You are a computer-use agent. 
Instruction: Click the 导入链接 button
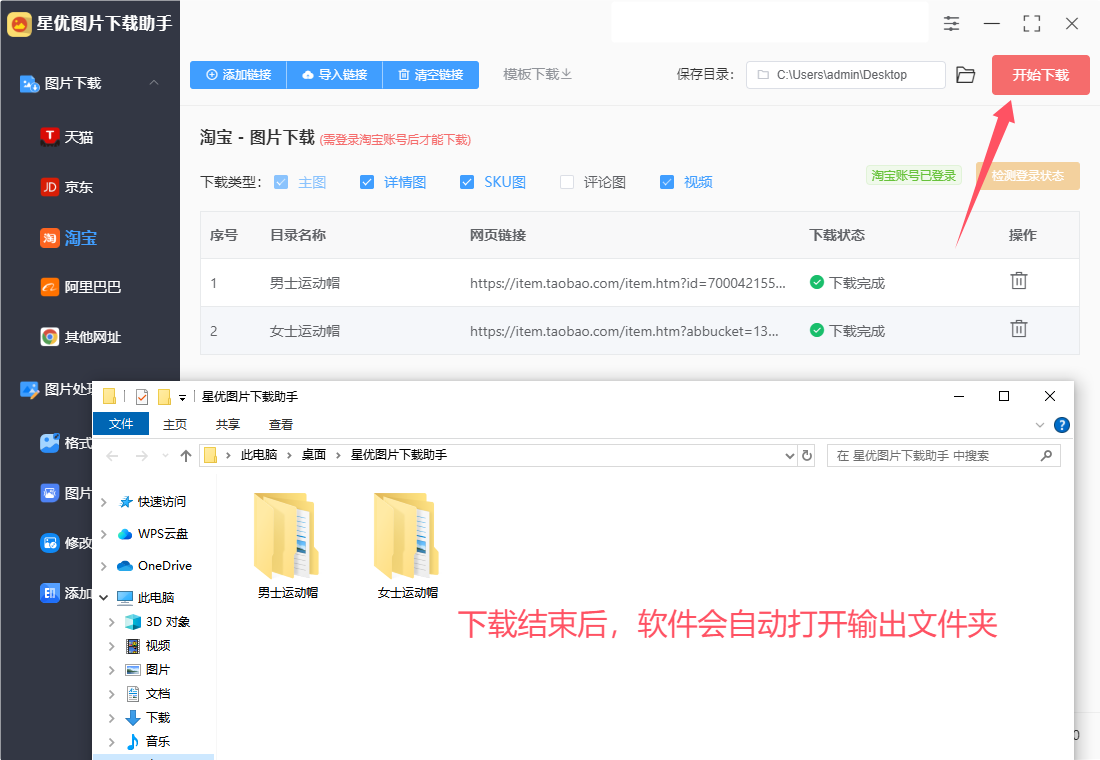click(335, 75)
